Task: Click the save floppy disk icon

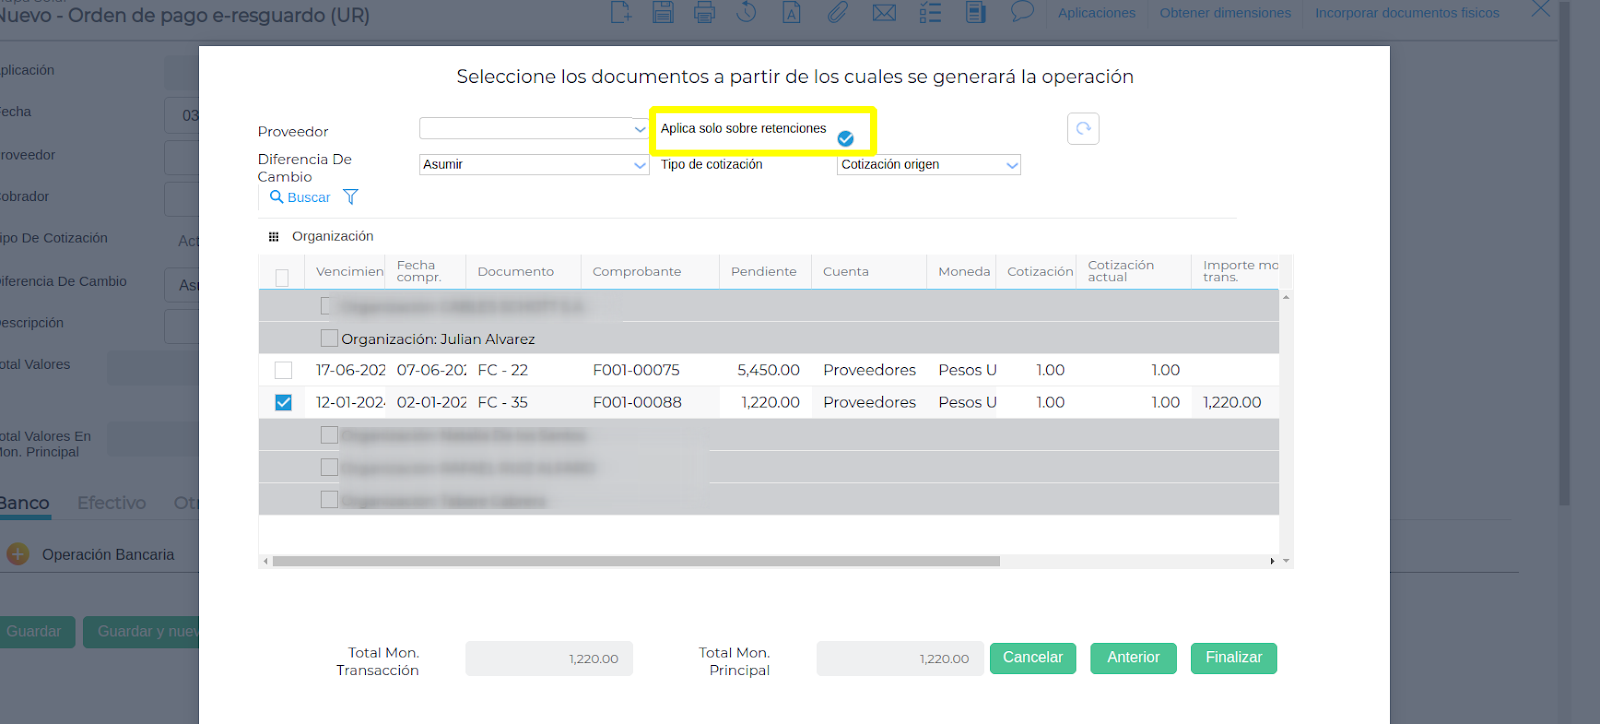Action: point(663,12)
